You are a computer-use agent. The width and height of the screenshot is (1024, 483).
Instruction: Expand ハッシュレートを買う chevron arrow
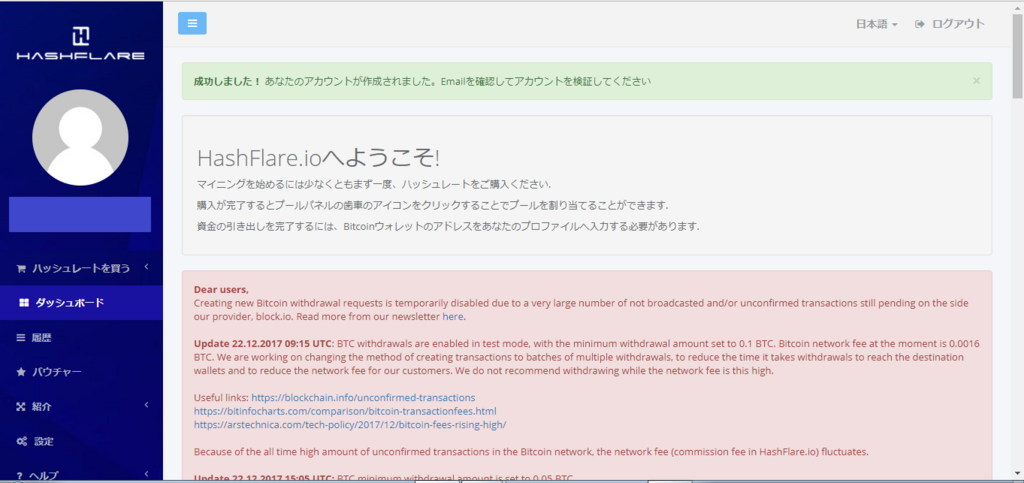(x=147, y=267)
